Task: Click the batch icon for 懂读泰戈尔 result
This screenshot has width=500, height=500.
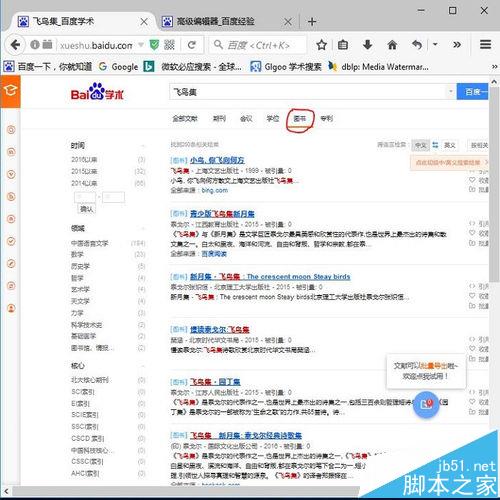Action: point(472,359)
